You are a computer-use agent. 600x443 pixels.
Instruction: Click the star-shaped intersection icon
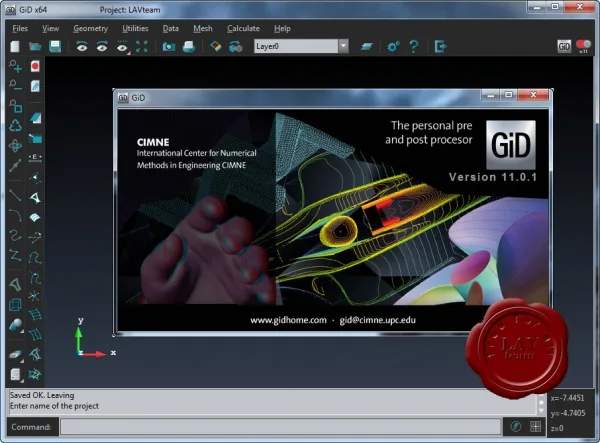pos(35,296)
